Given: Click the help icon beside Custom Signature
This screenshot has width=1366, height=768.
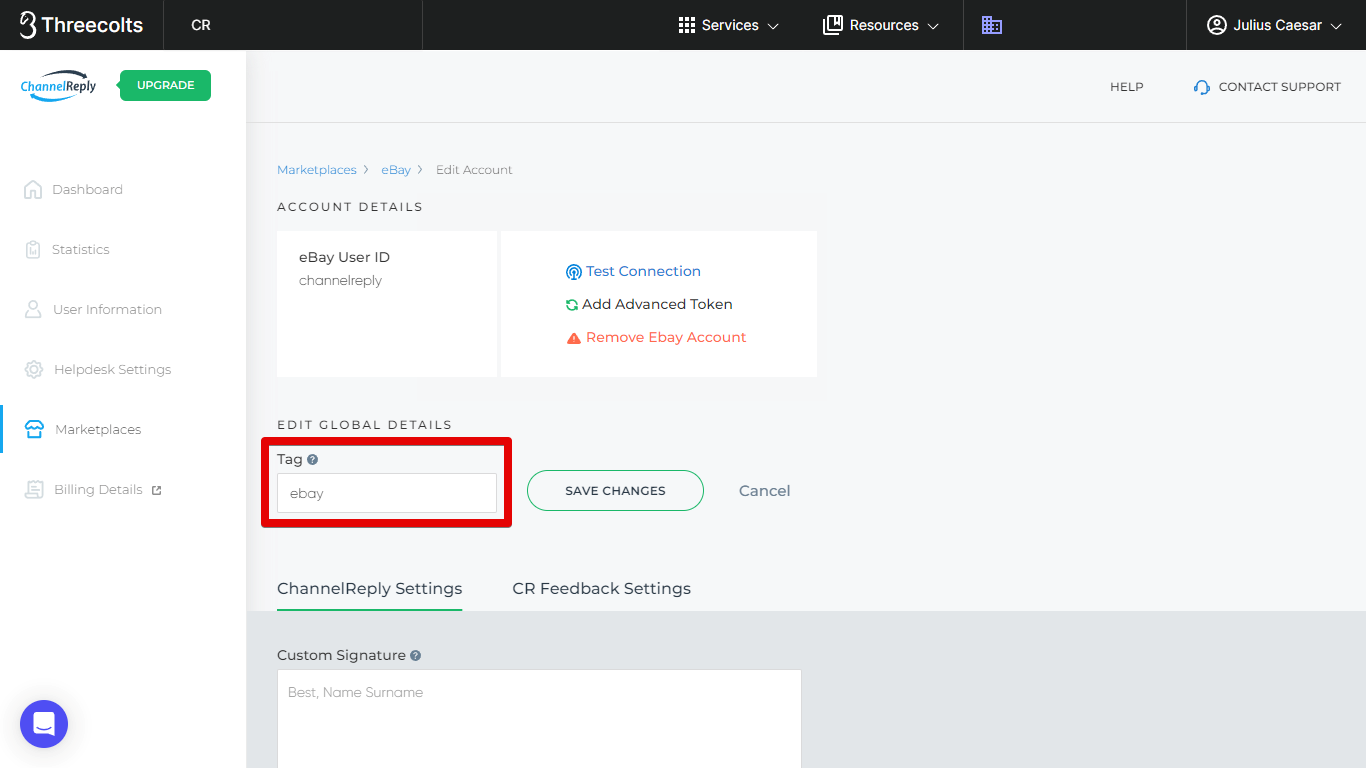Looking at the screenshot, I should [x=415, y=656].
